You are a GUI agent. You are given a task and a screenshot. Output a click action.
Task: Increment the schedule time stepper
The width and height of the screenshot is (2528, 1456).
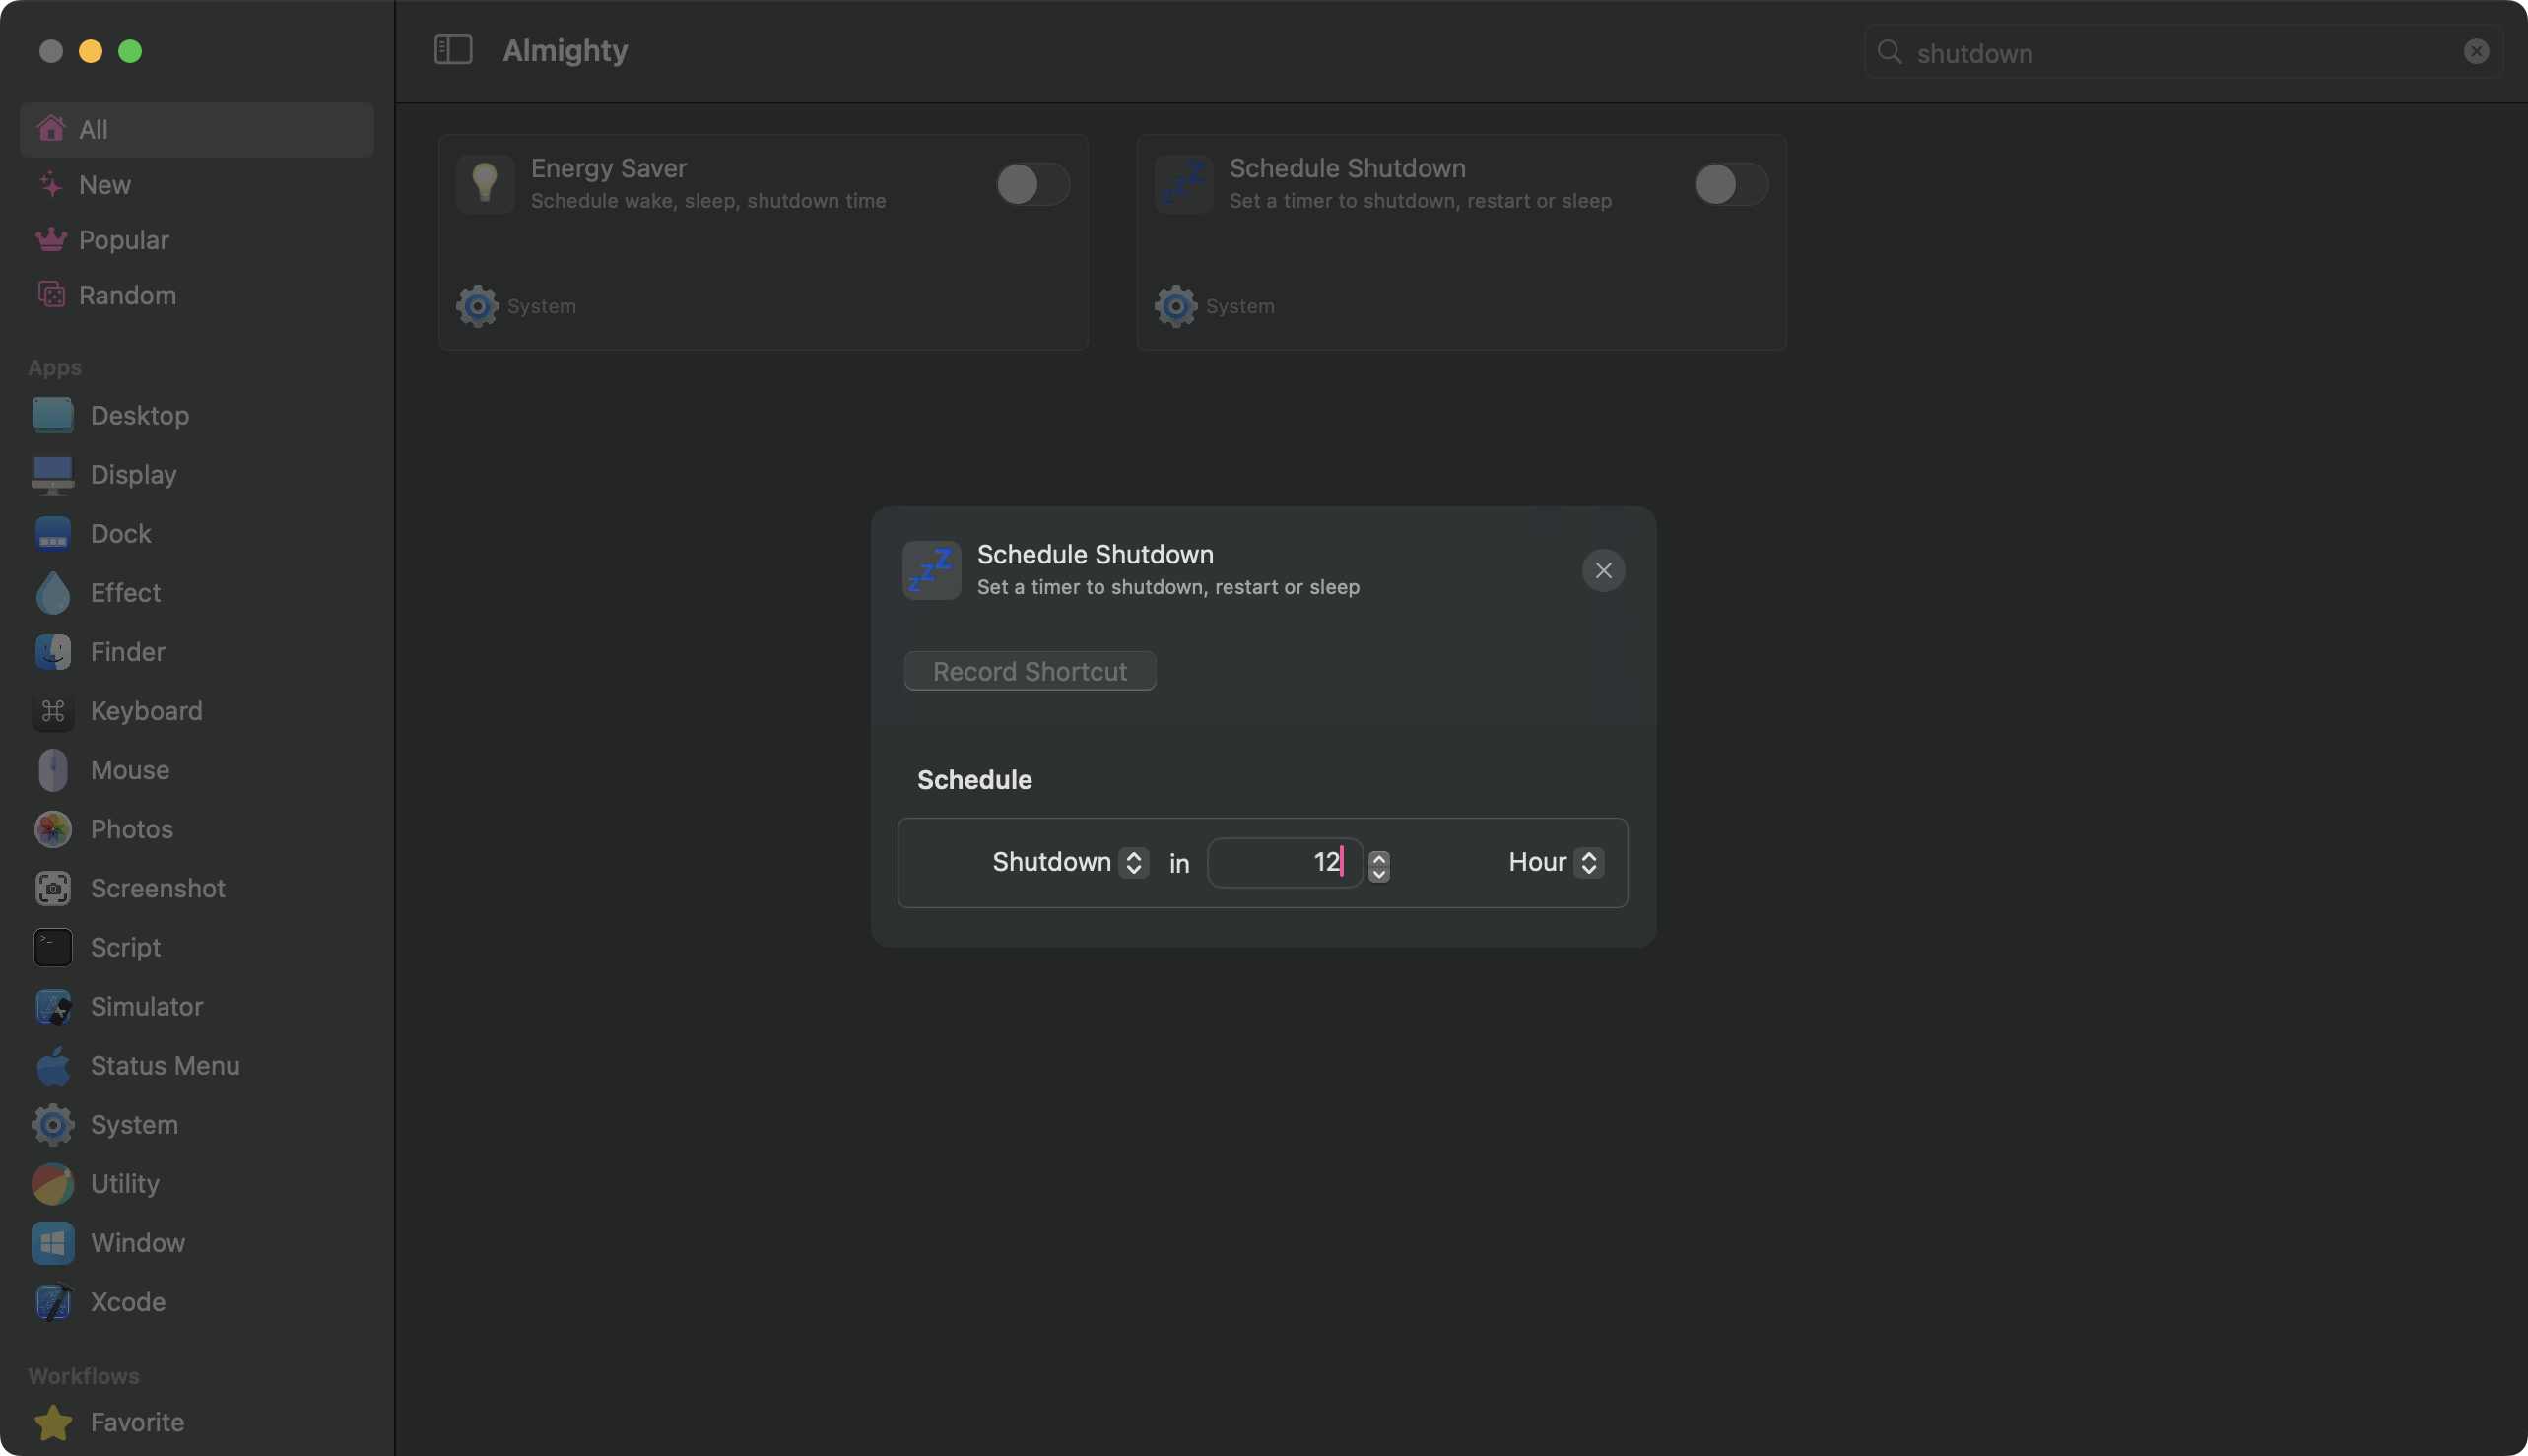pos(1379,857)
